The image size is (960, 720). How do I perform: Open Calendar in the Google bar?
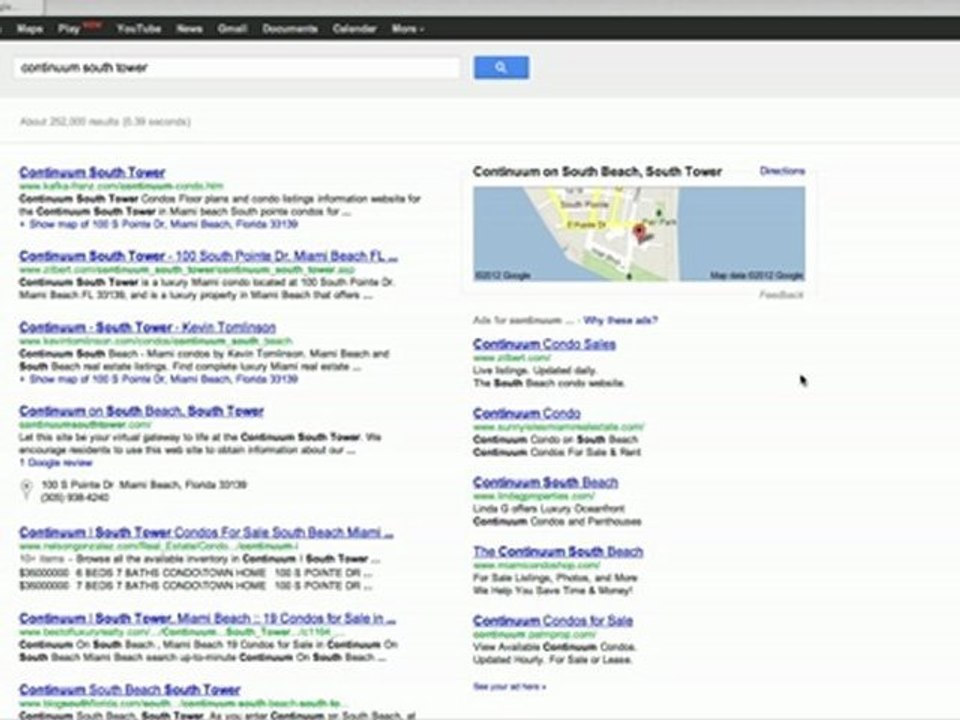(354, 29)
